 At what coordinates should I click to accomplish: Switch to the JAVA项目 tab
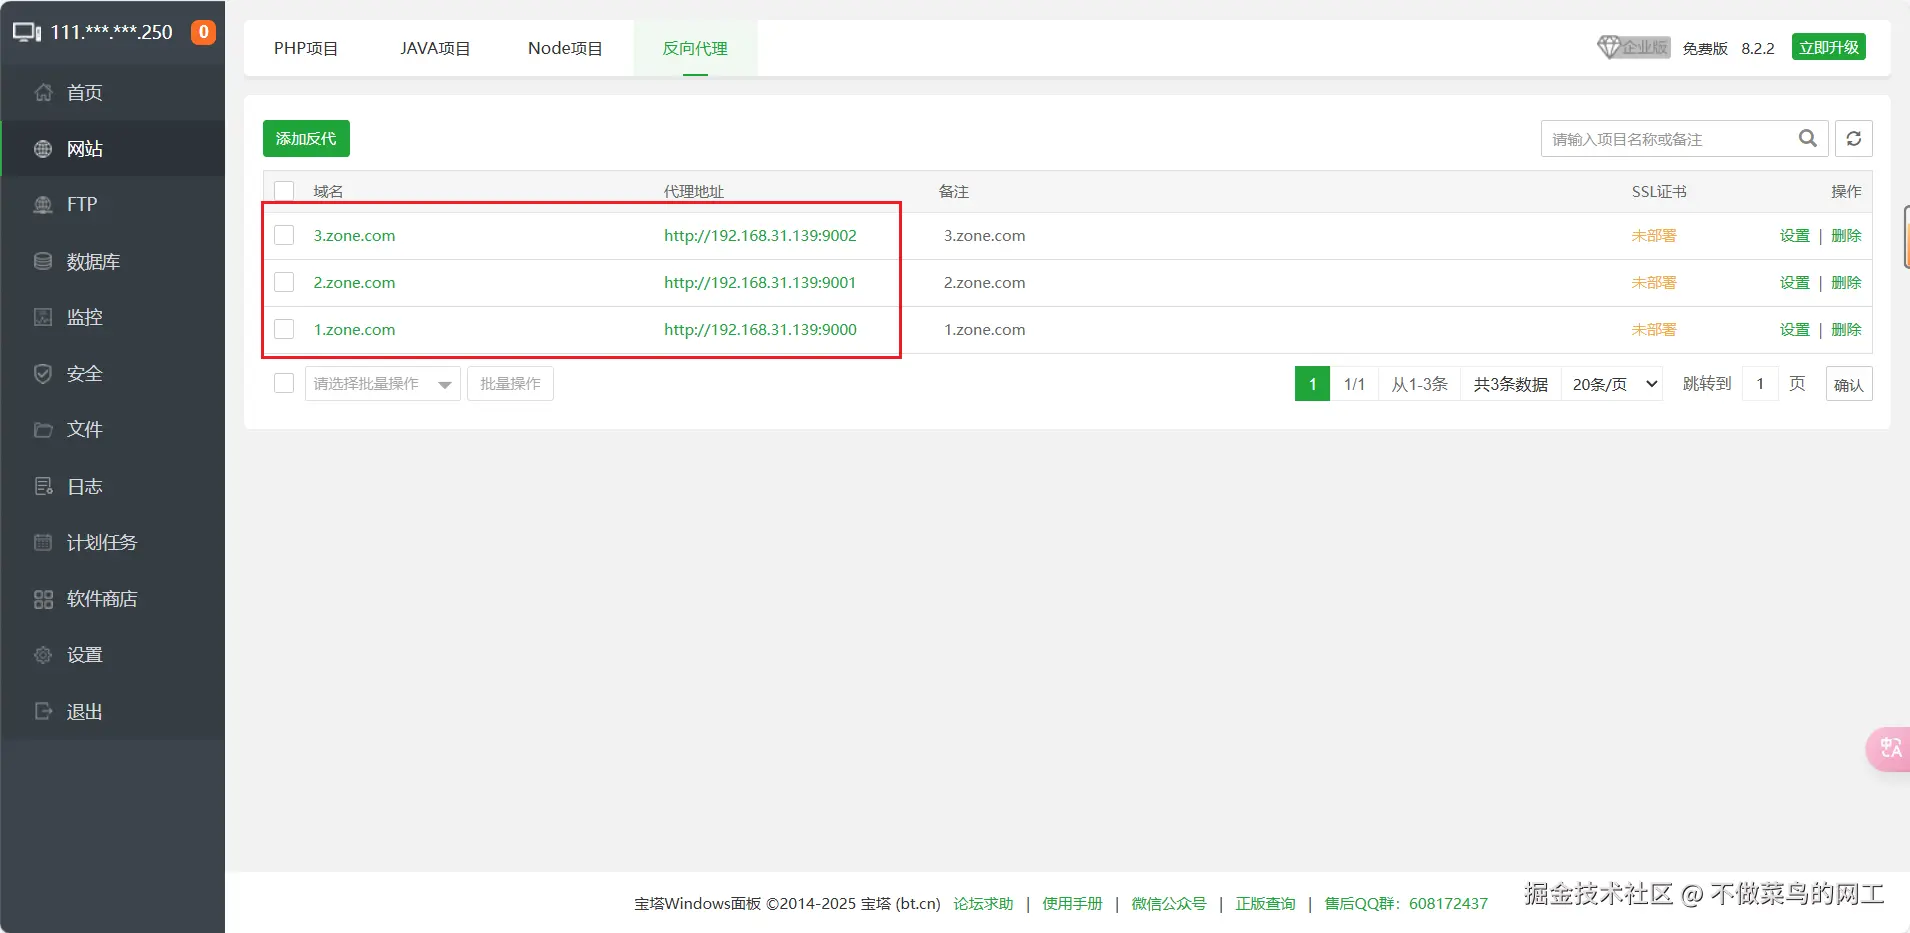[x=435, y=48]
